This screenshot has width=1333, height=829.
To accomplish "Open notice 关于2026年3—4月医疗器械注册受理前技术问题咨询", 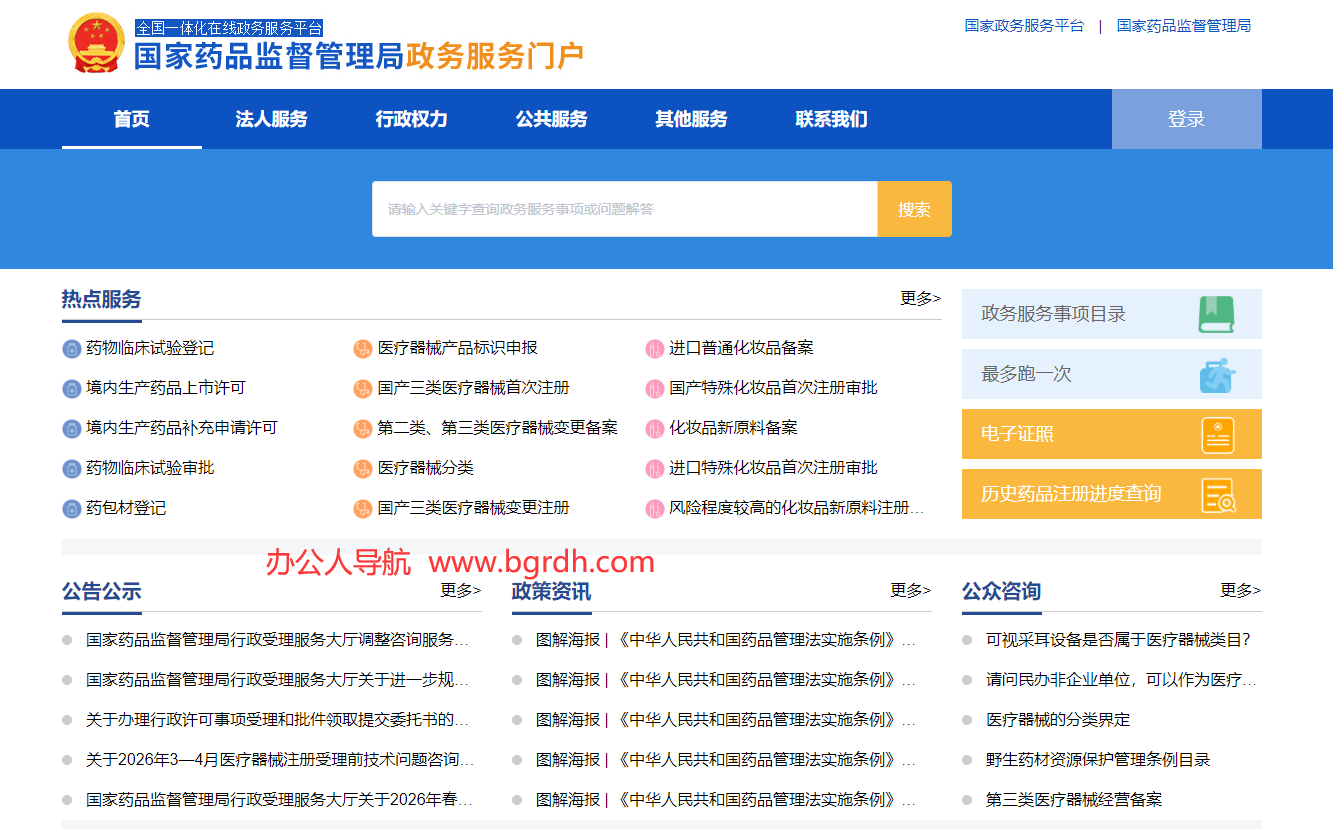I will pos(280,760).
